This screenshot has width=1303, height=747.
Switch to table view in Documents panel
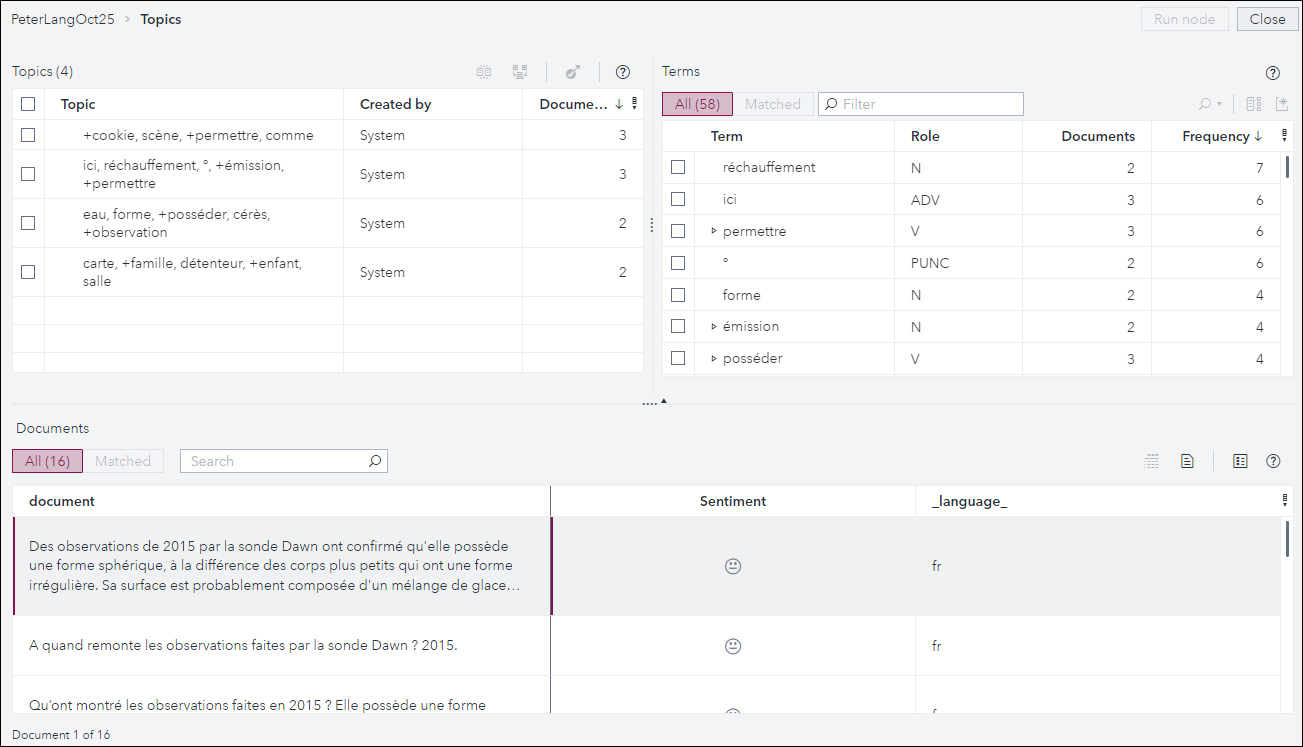point(1151,461)
